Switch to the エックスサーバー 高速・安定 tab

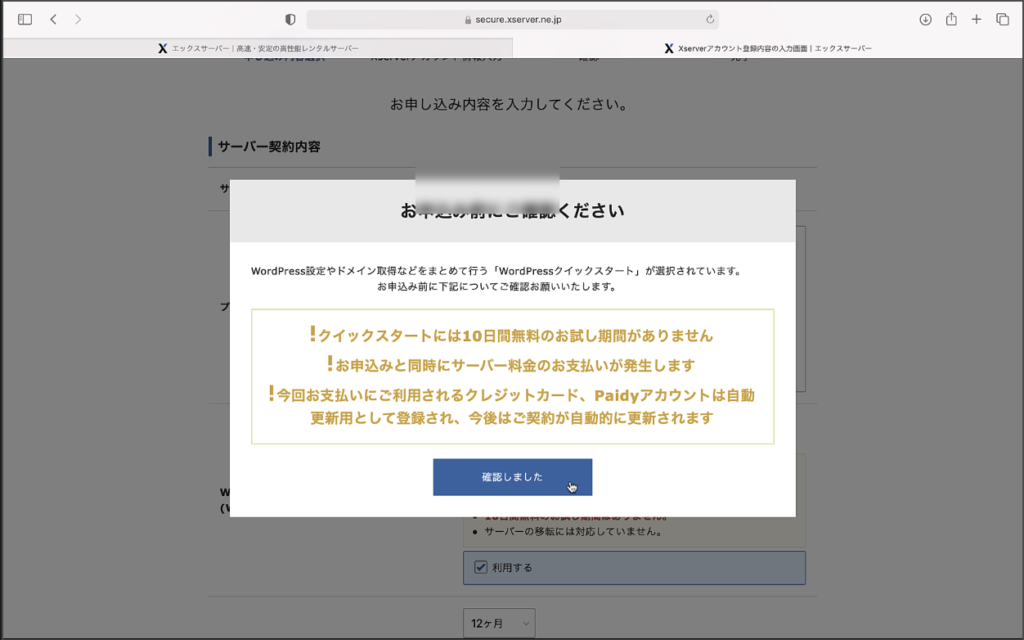pos(258,48)
